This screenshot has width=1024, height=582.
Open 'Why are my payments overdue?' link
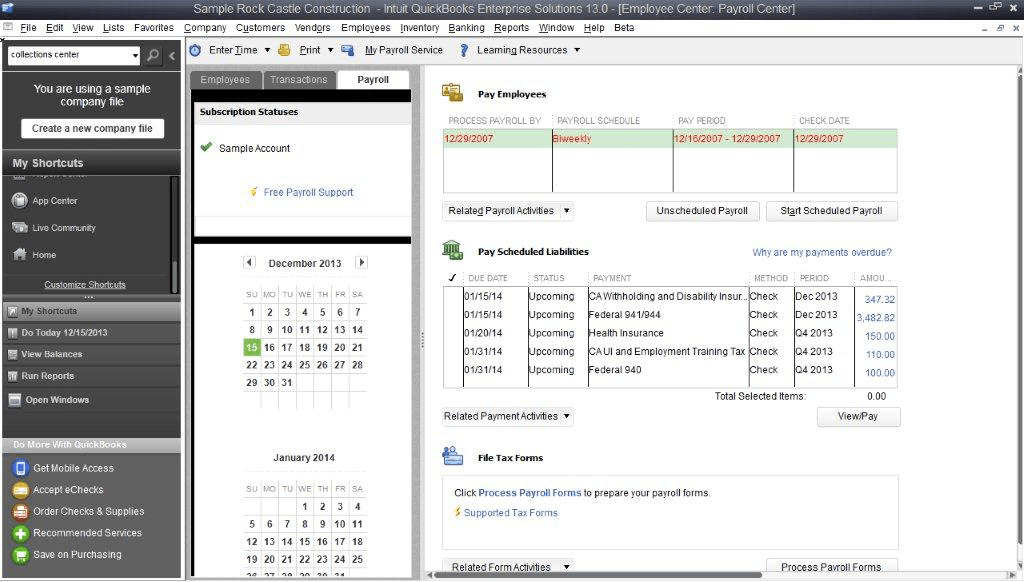822,253
